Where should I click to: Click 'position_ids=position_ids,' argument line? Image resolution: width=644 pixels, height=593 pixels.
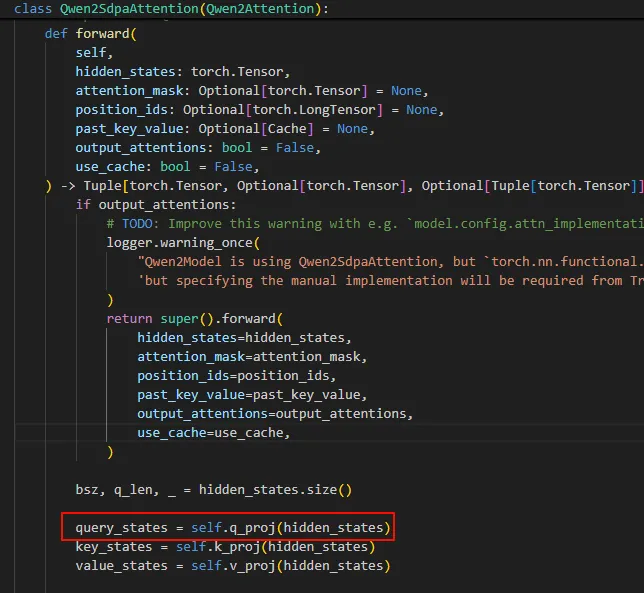coord(237,376)
